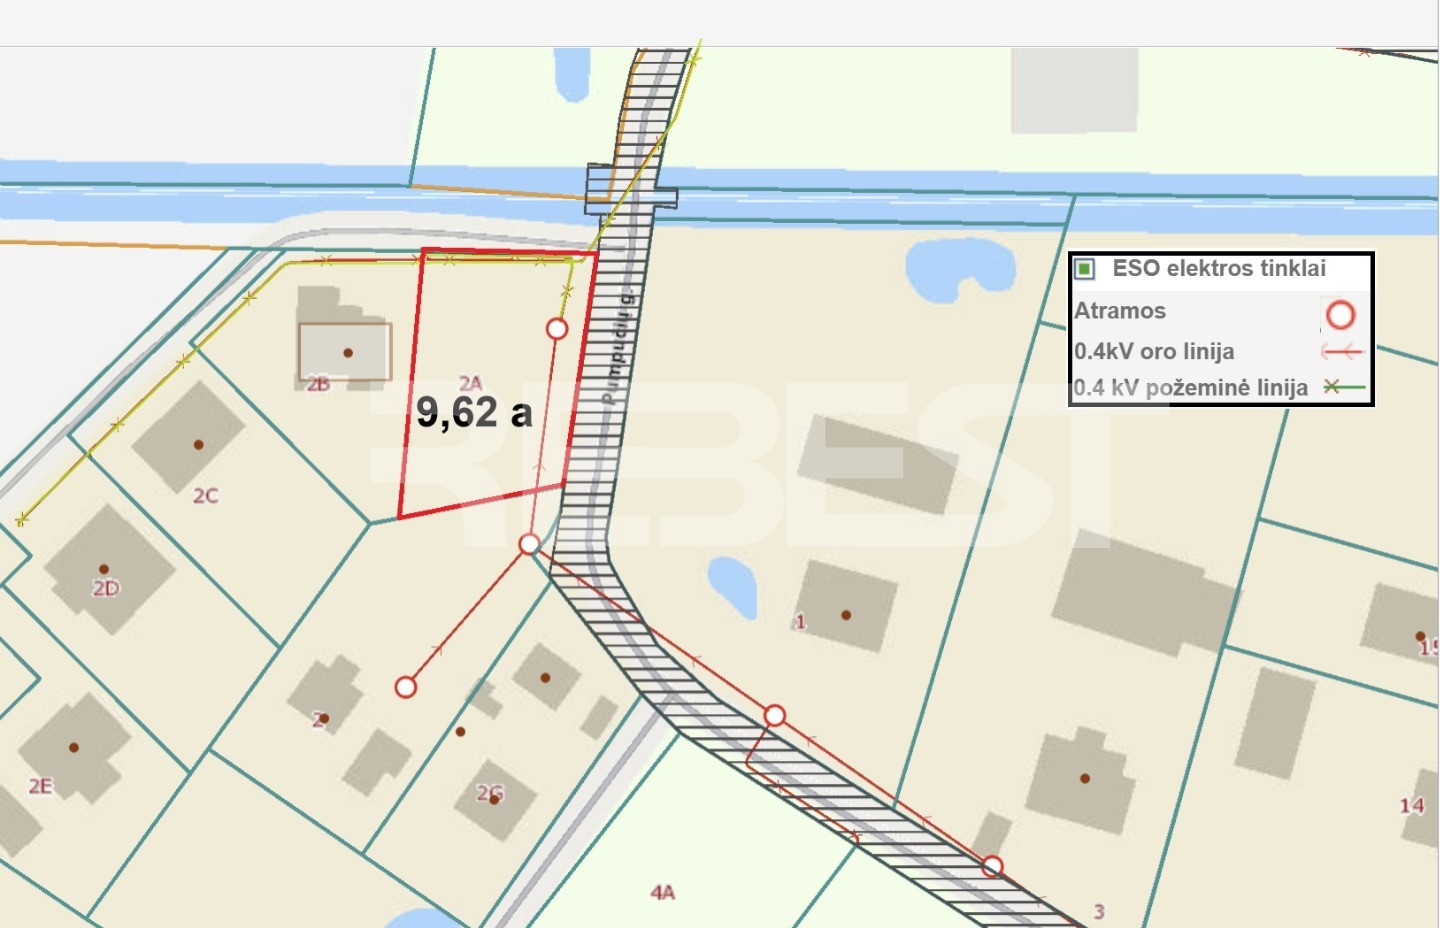Viewport: 1440px width, 928px height.
Task: Select the 9,62 a area label
Action: (x=474, y=412)
